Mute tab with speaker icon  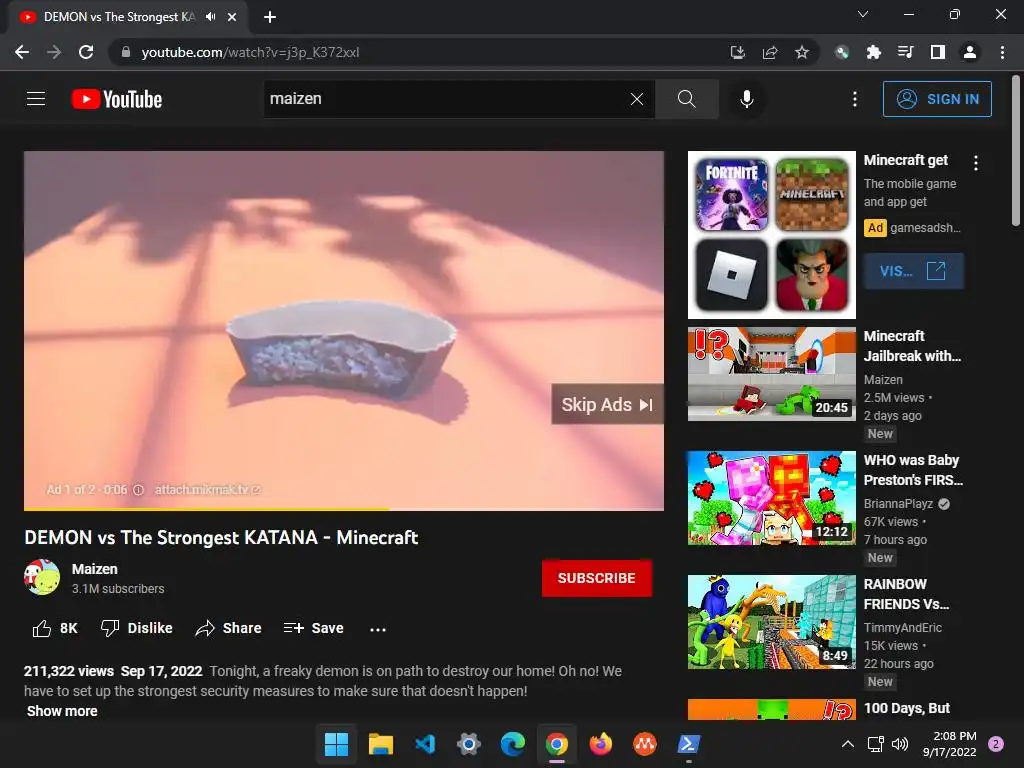point(210,17)
